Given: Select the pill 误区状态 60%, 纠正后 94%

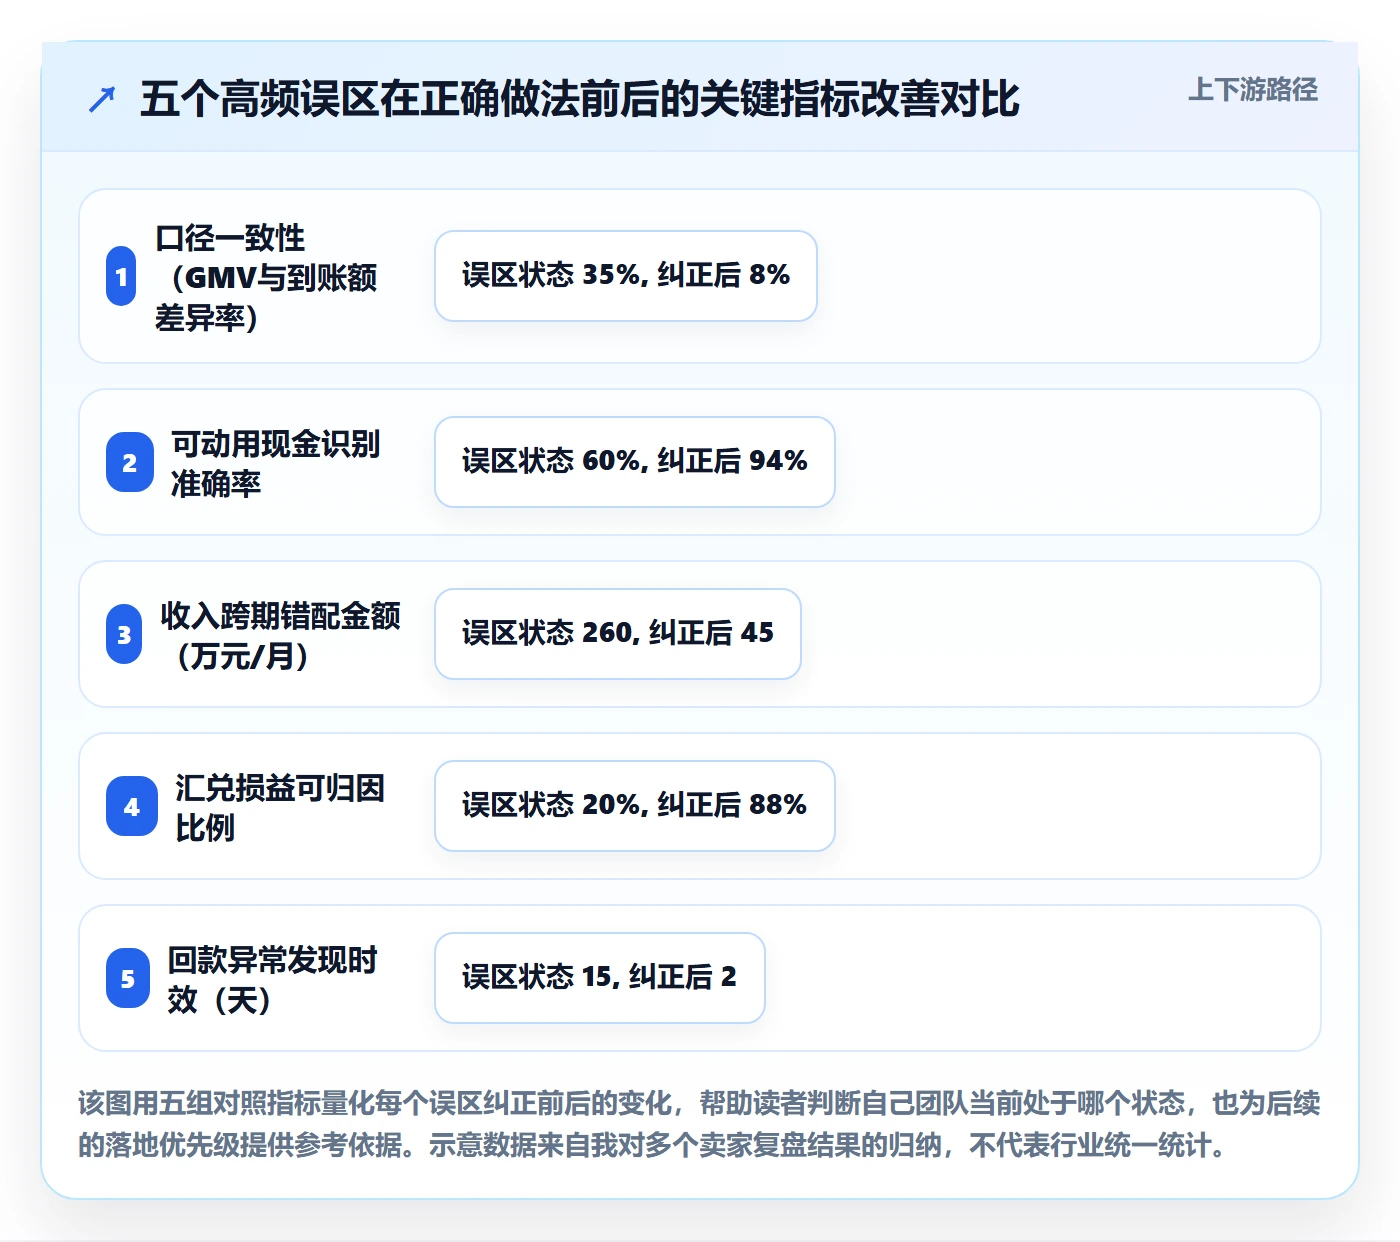Looking at the screenshot, I should (635, 462).
